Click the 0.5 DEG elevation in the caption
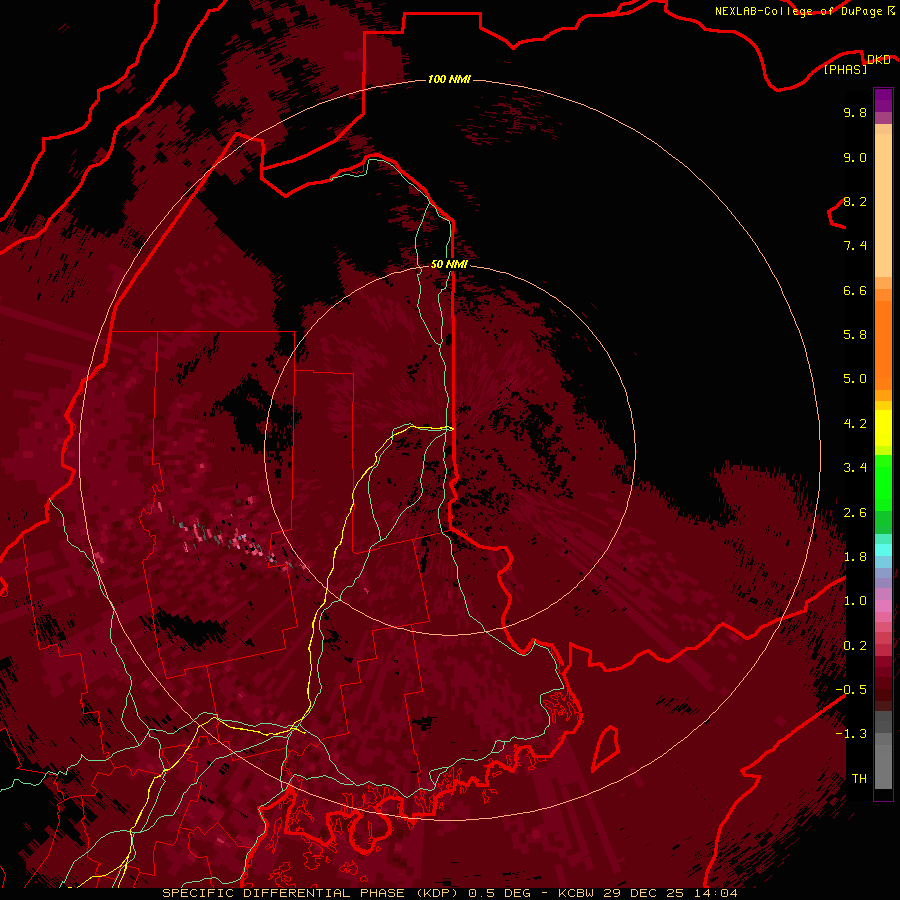This screenshot has width=900, height=900. 499,893
